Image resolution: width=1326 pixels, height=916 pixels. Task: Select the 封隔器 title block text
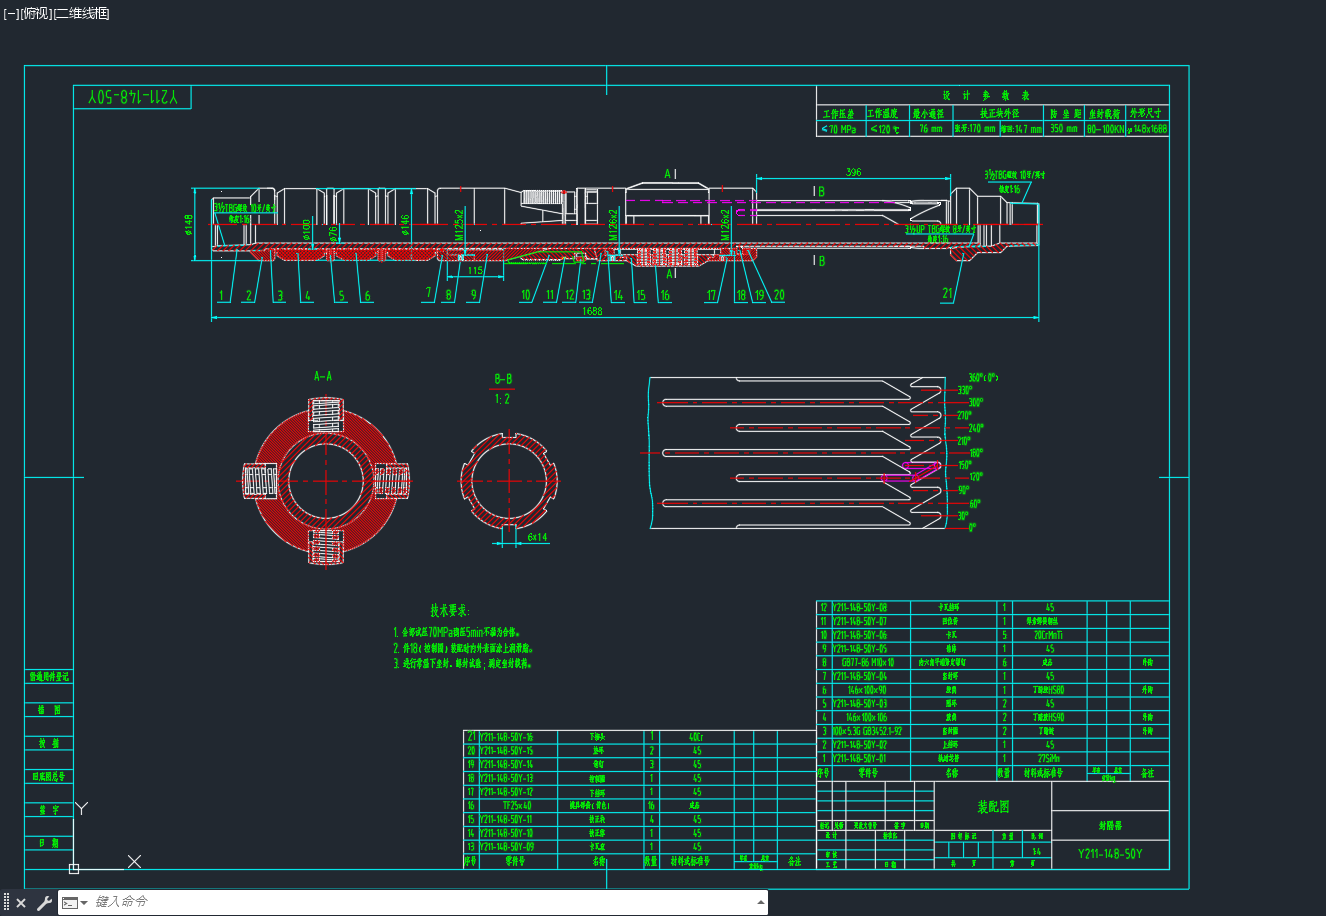click(1109, 826)
